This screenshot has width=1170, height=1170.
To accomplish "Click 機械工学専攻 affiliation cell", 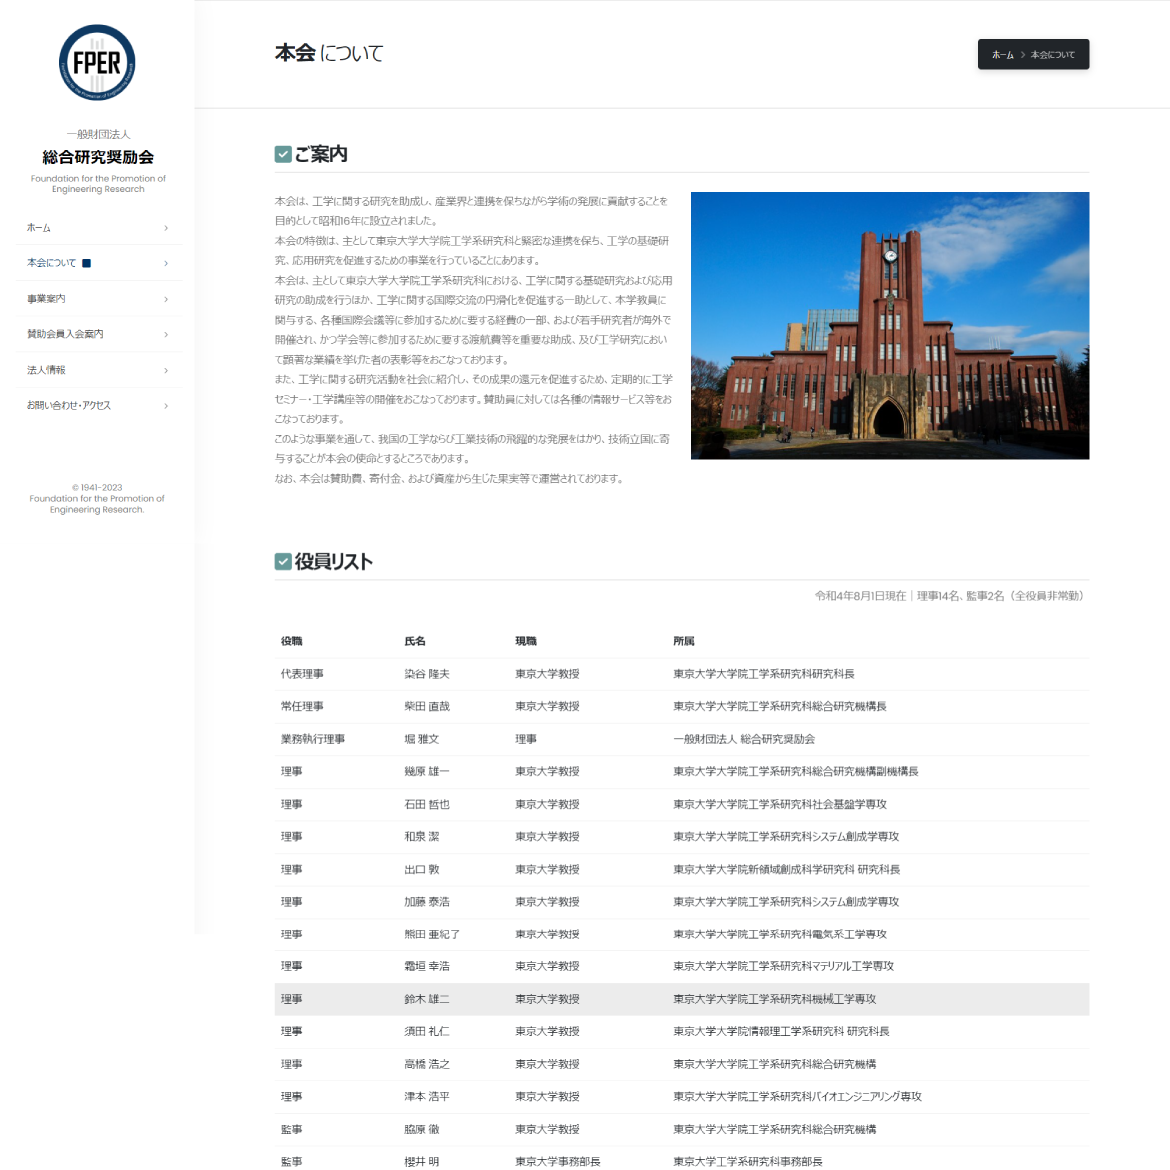I will (x=775, y=999).
